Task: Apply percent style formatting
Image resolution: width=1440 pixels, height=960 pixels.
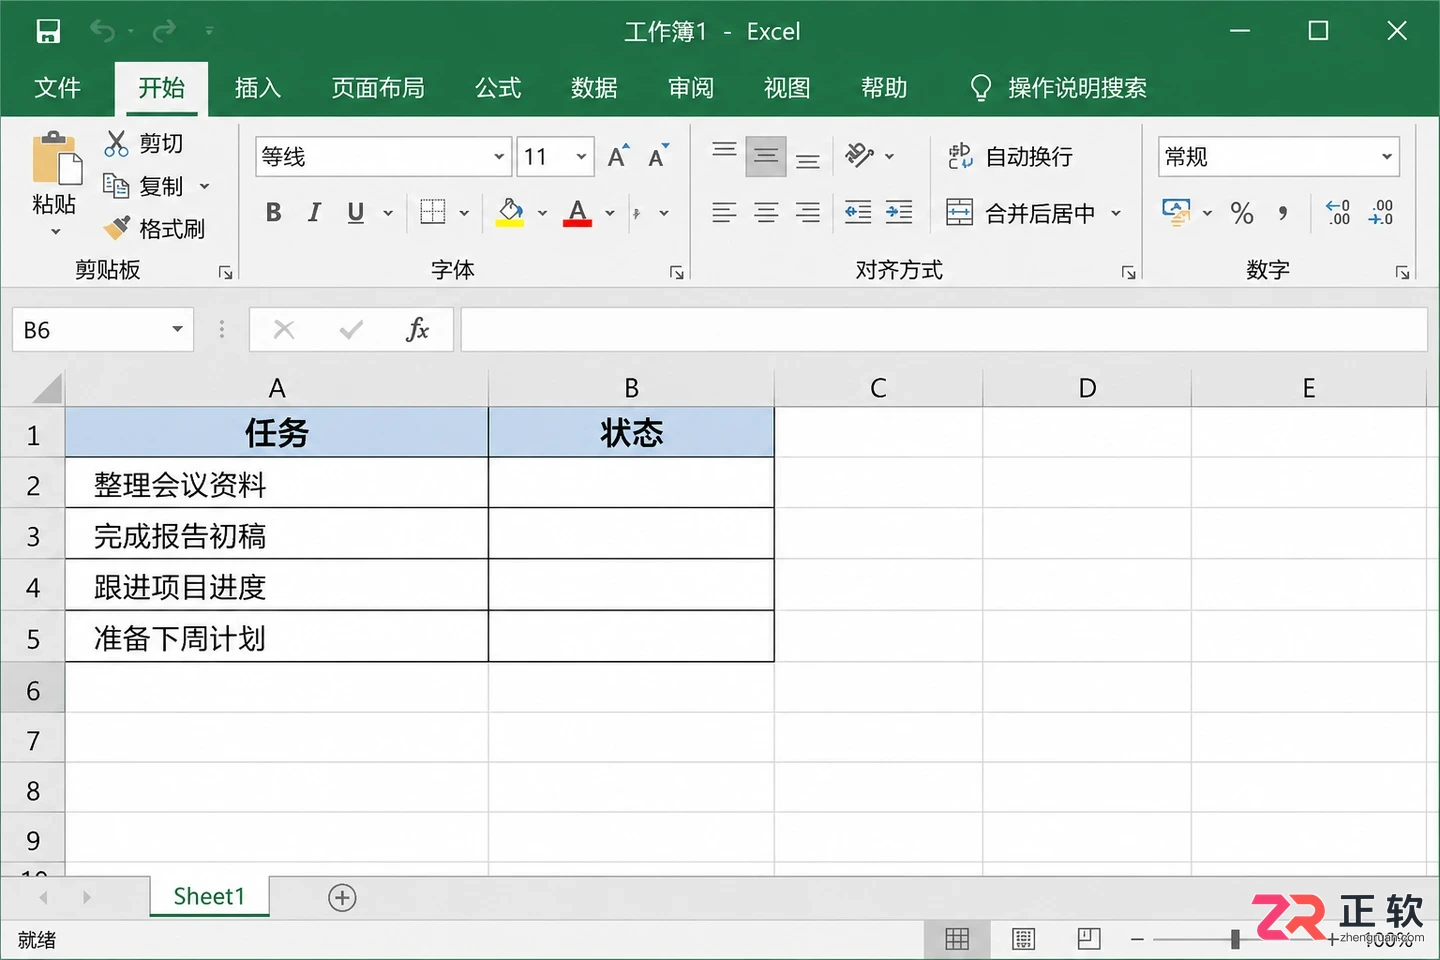Action: click(x=1242, y=212)
